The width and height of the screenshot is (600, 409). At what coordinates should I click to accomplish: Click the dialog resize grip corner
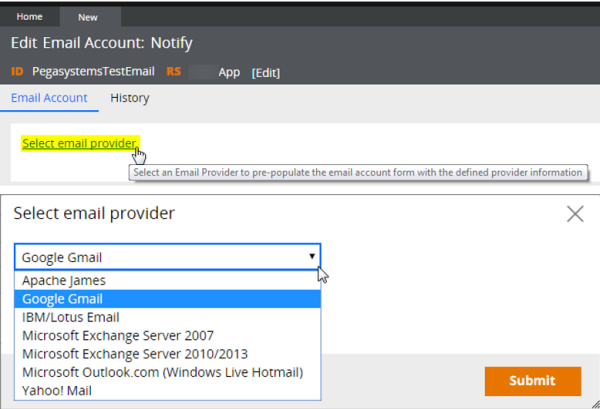[x=595, y=404]
